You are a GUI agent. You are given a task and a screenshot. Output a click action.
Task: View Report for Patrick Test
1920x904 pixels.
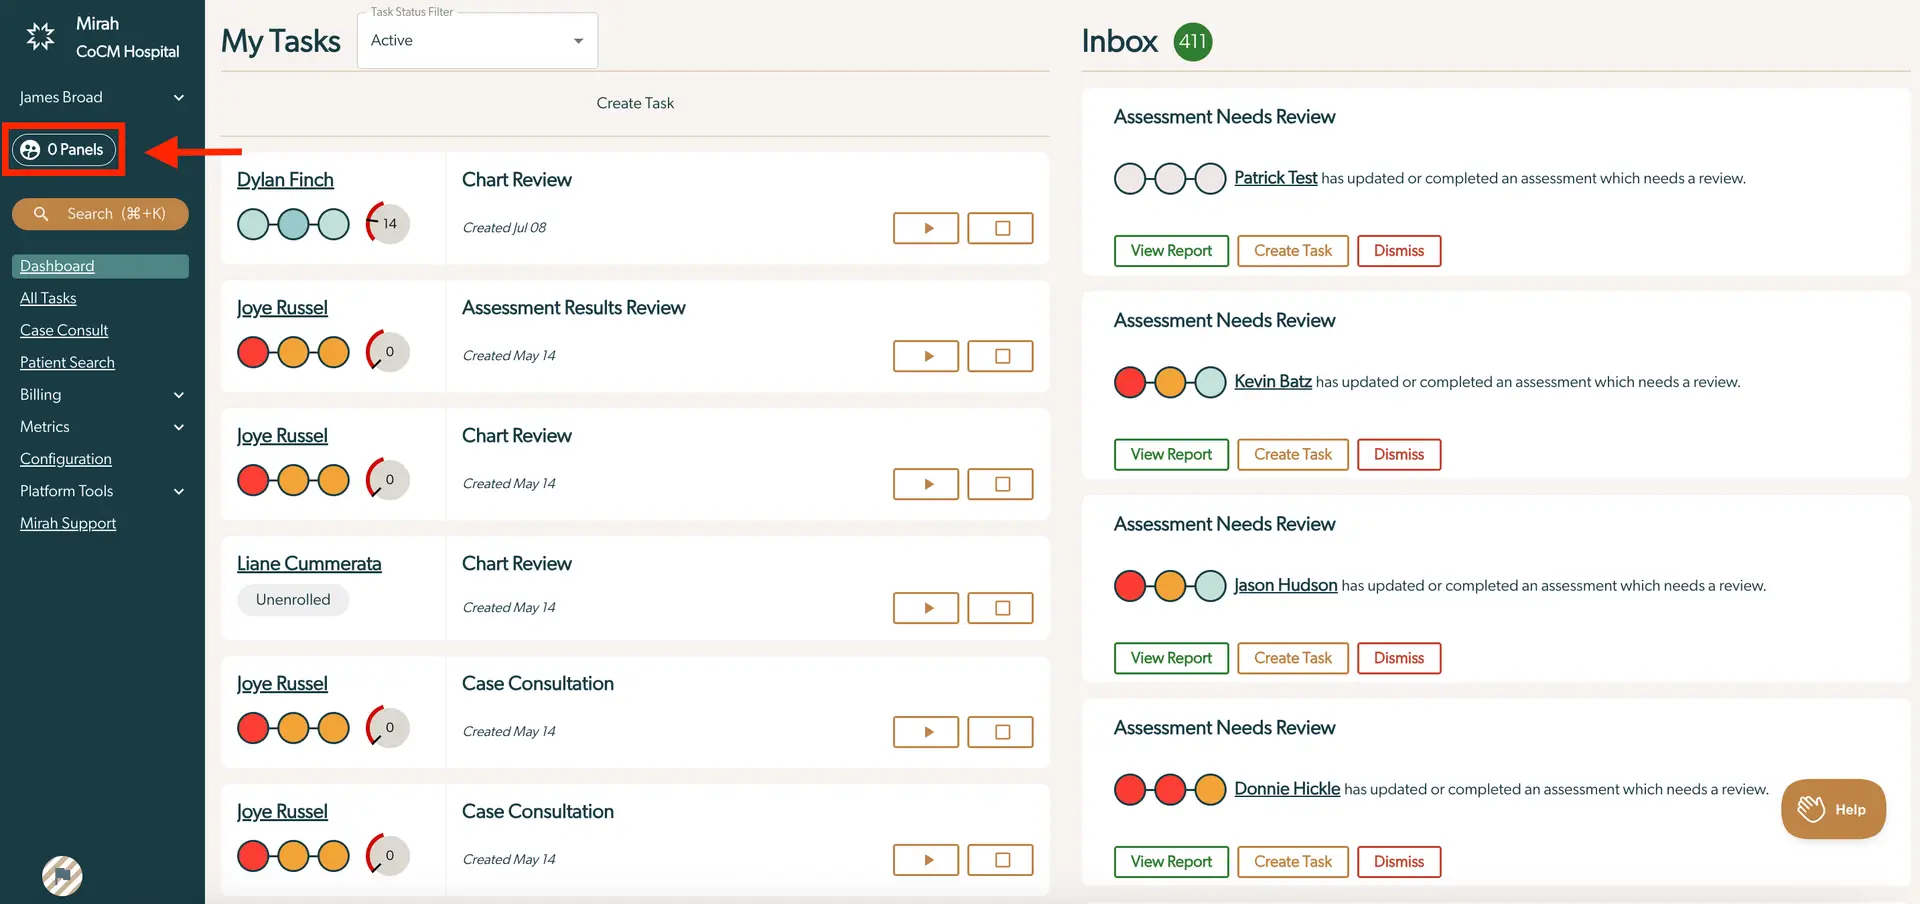1170,250
